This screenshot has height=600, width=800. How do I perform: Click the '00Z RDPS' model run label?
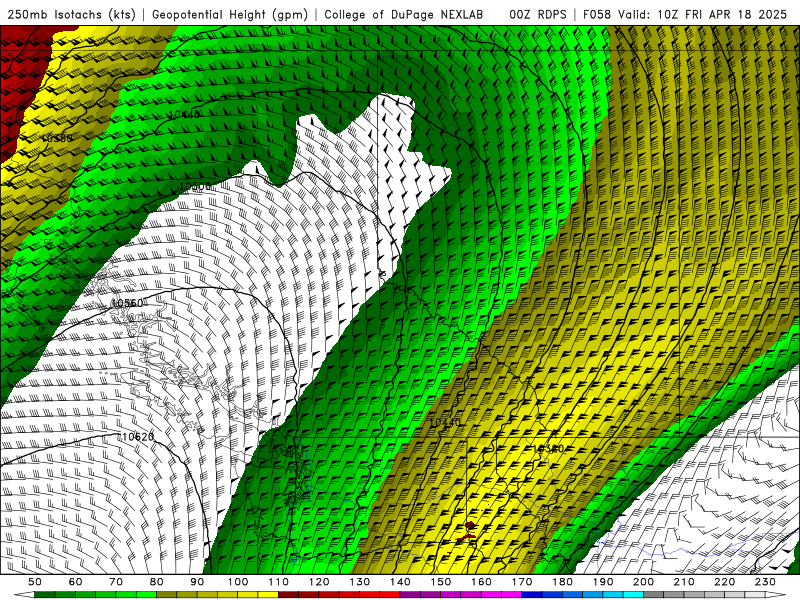[x=538, y=14]
